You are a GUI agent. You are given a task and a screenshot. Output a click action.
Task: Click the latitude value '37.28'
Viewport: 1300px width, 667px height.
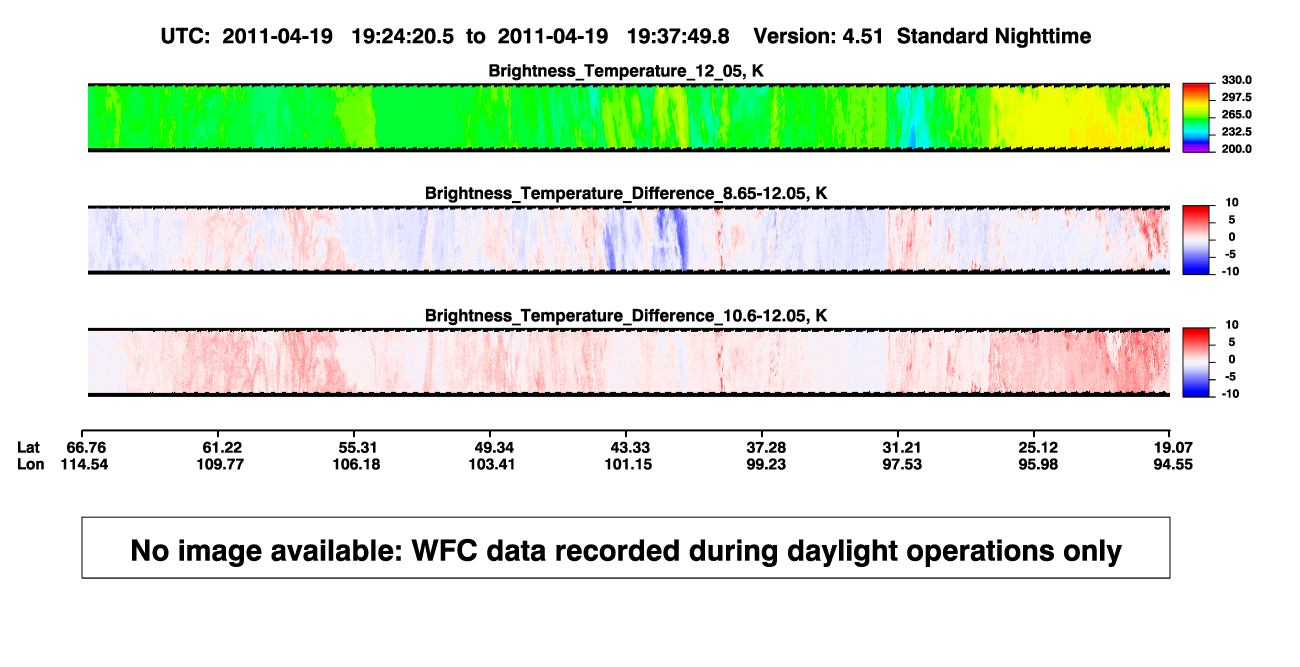(x=765, y=446)
